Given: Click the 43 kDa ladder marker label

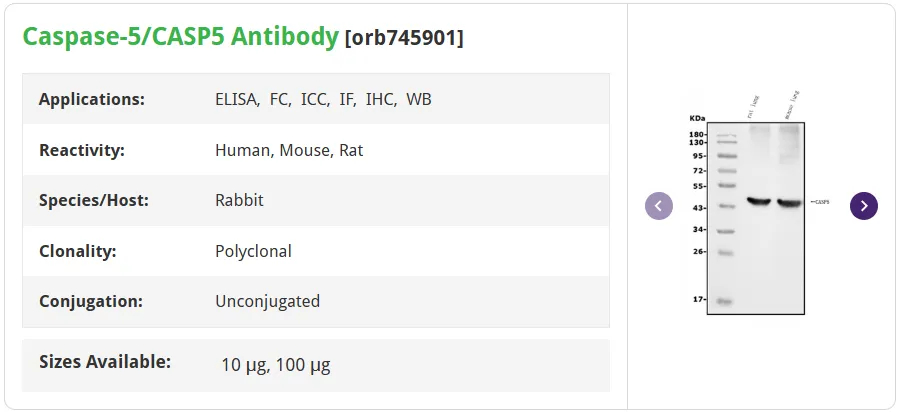Looking at the screenshot, I should (695, 208).
